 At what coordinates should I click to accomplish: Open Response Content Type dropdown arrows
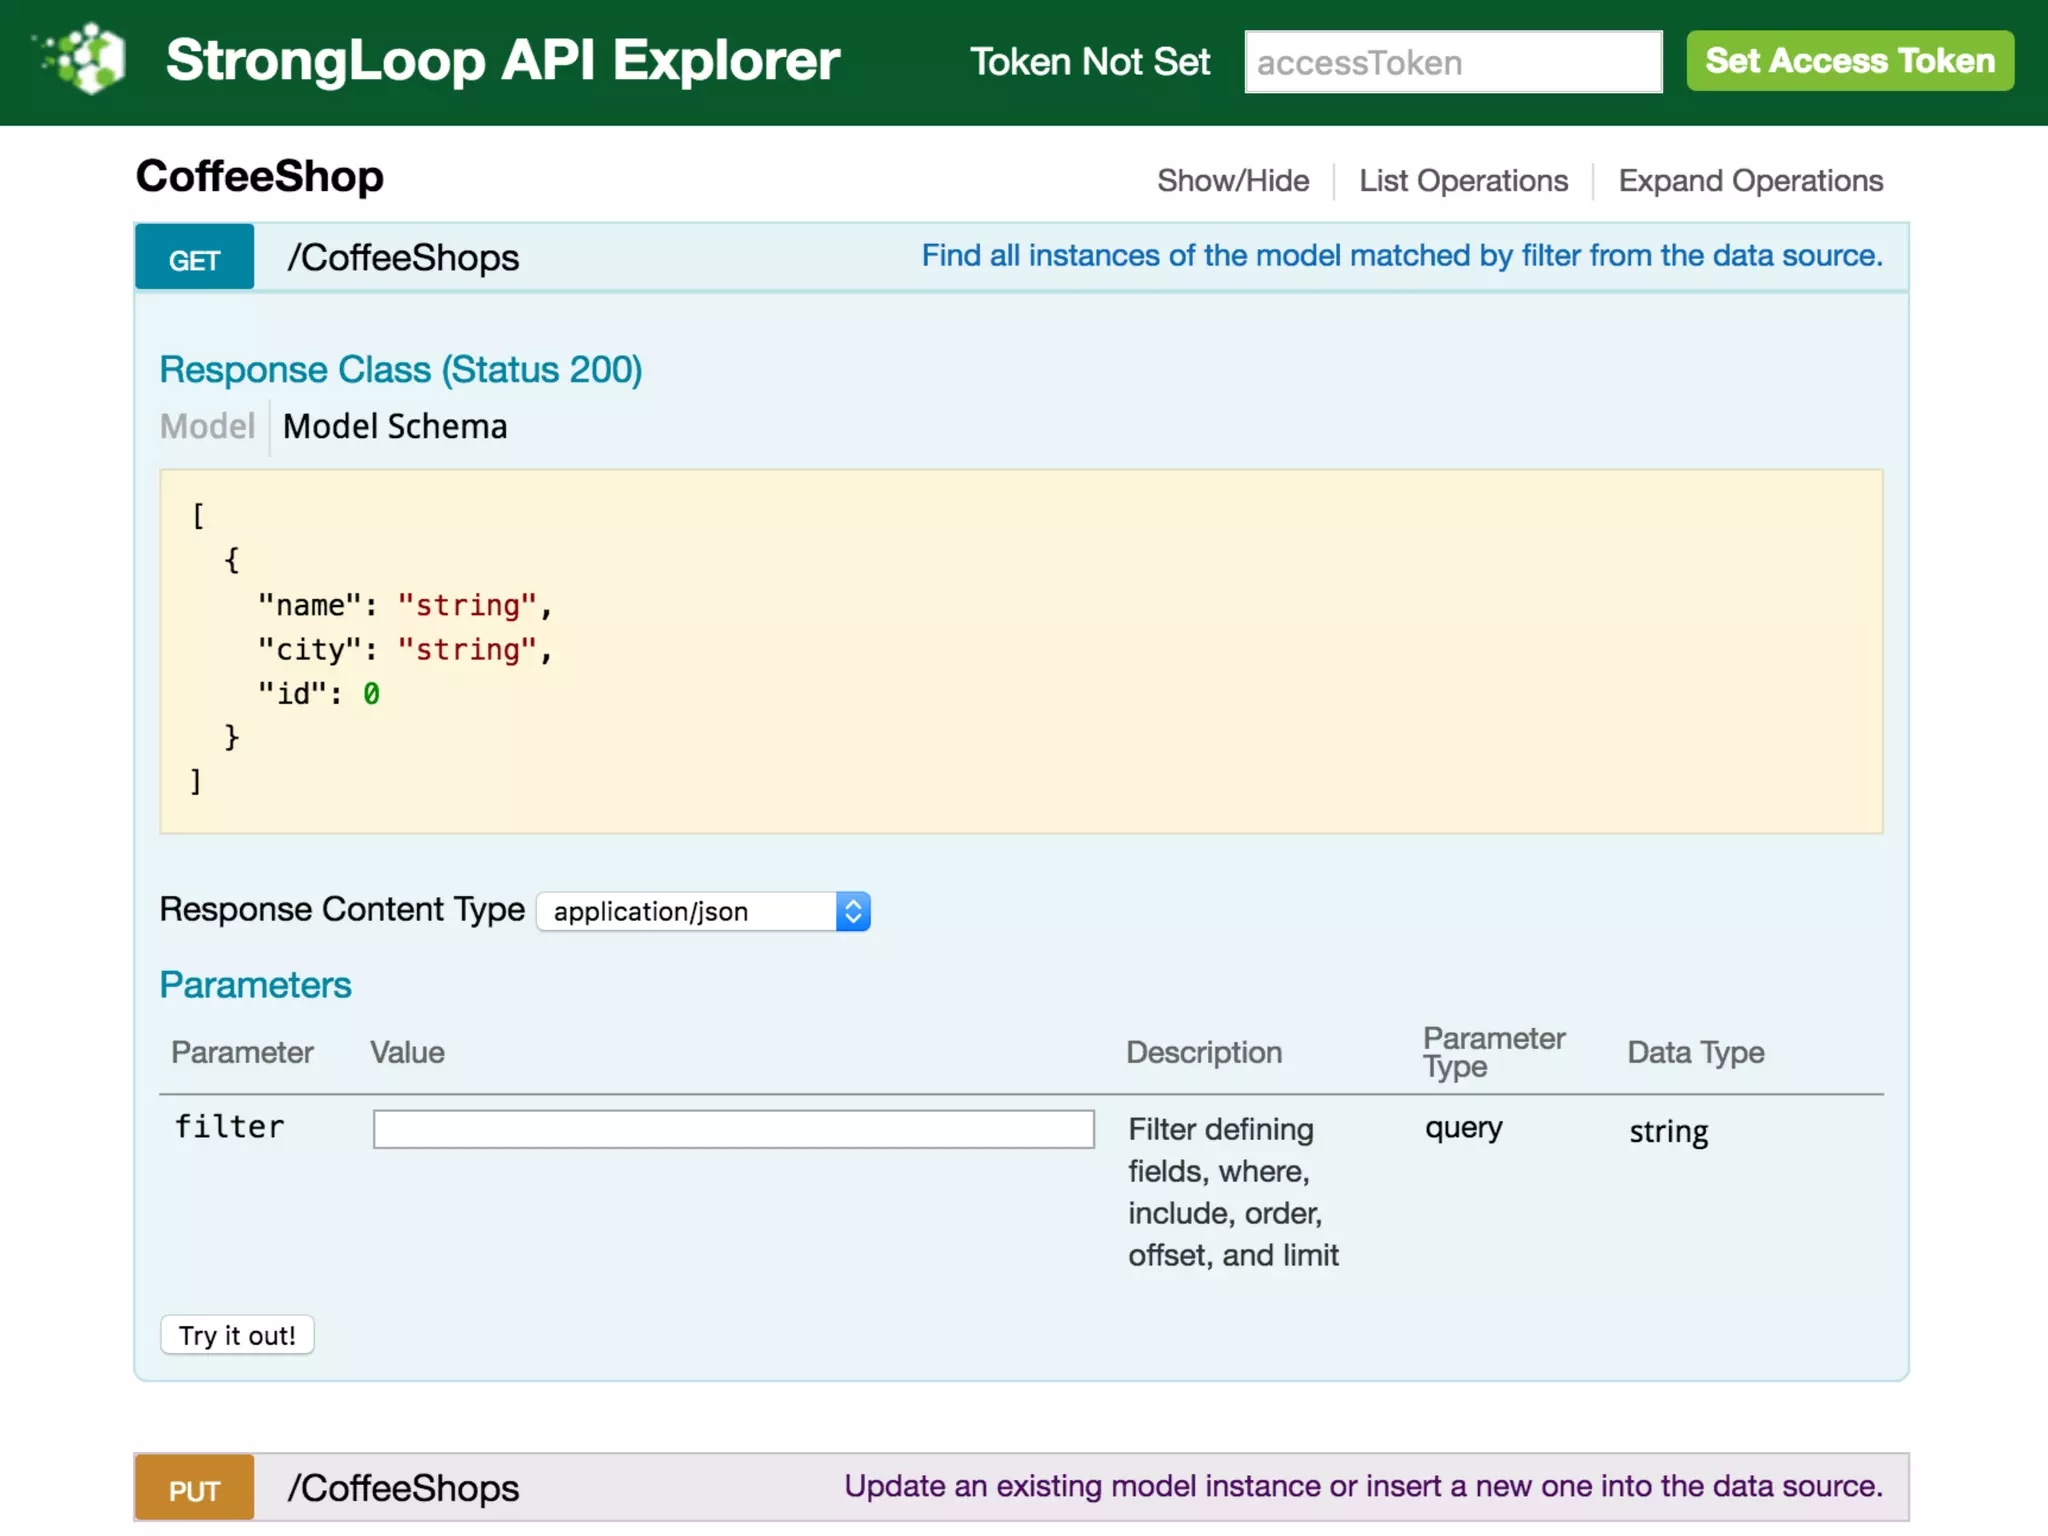(853, 911)
